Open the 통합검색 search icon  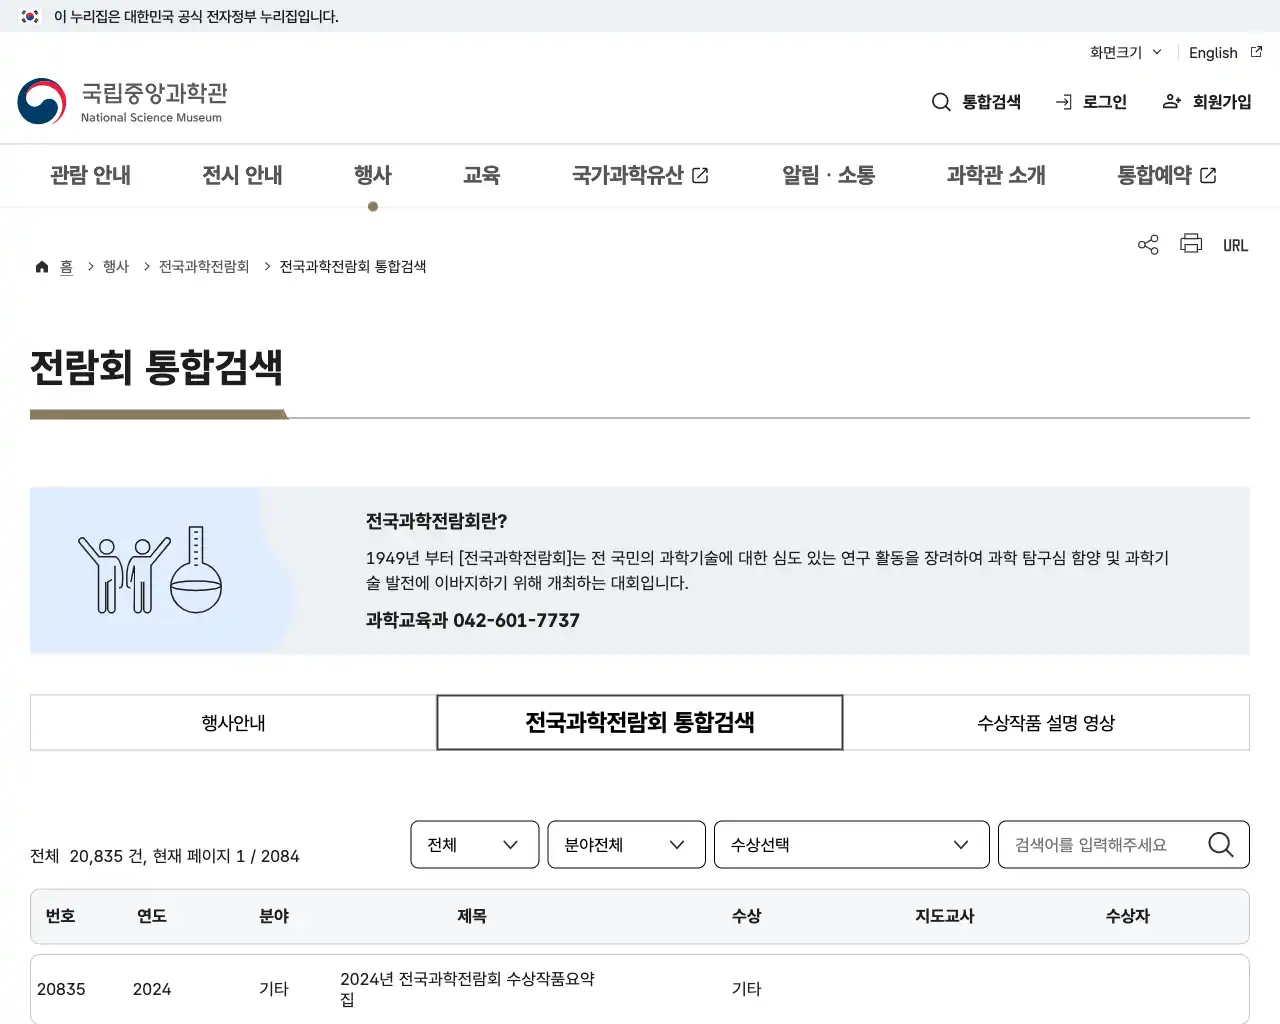click(940, 101)
